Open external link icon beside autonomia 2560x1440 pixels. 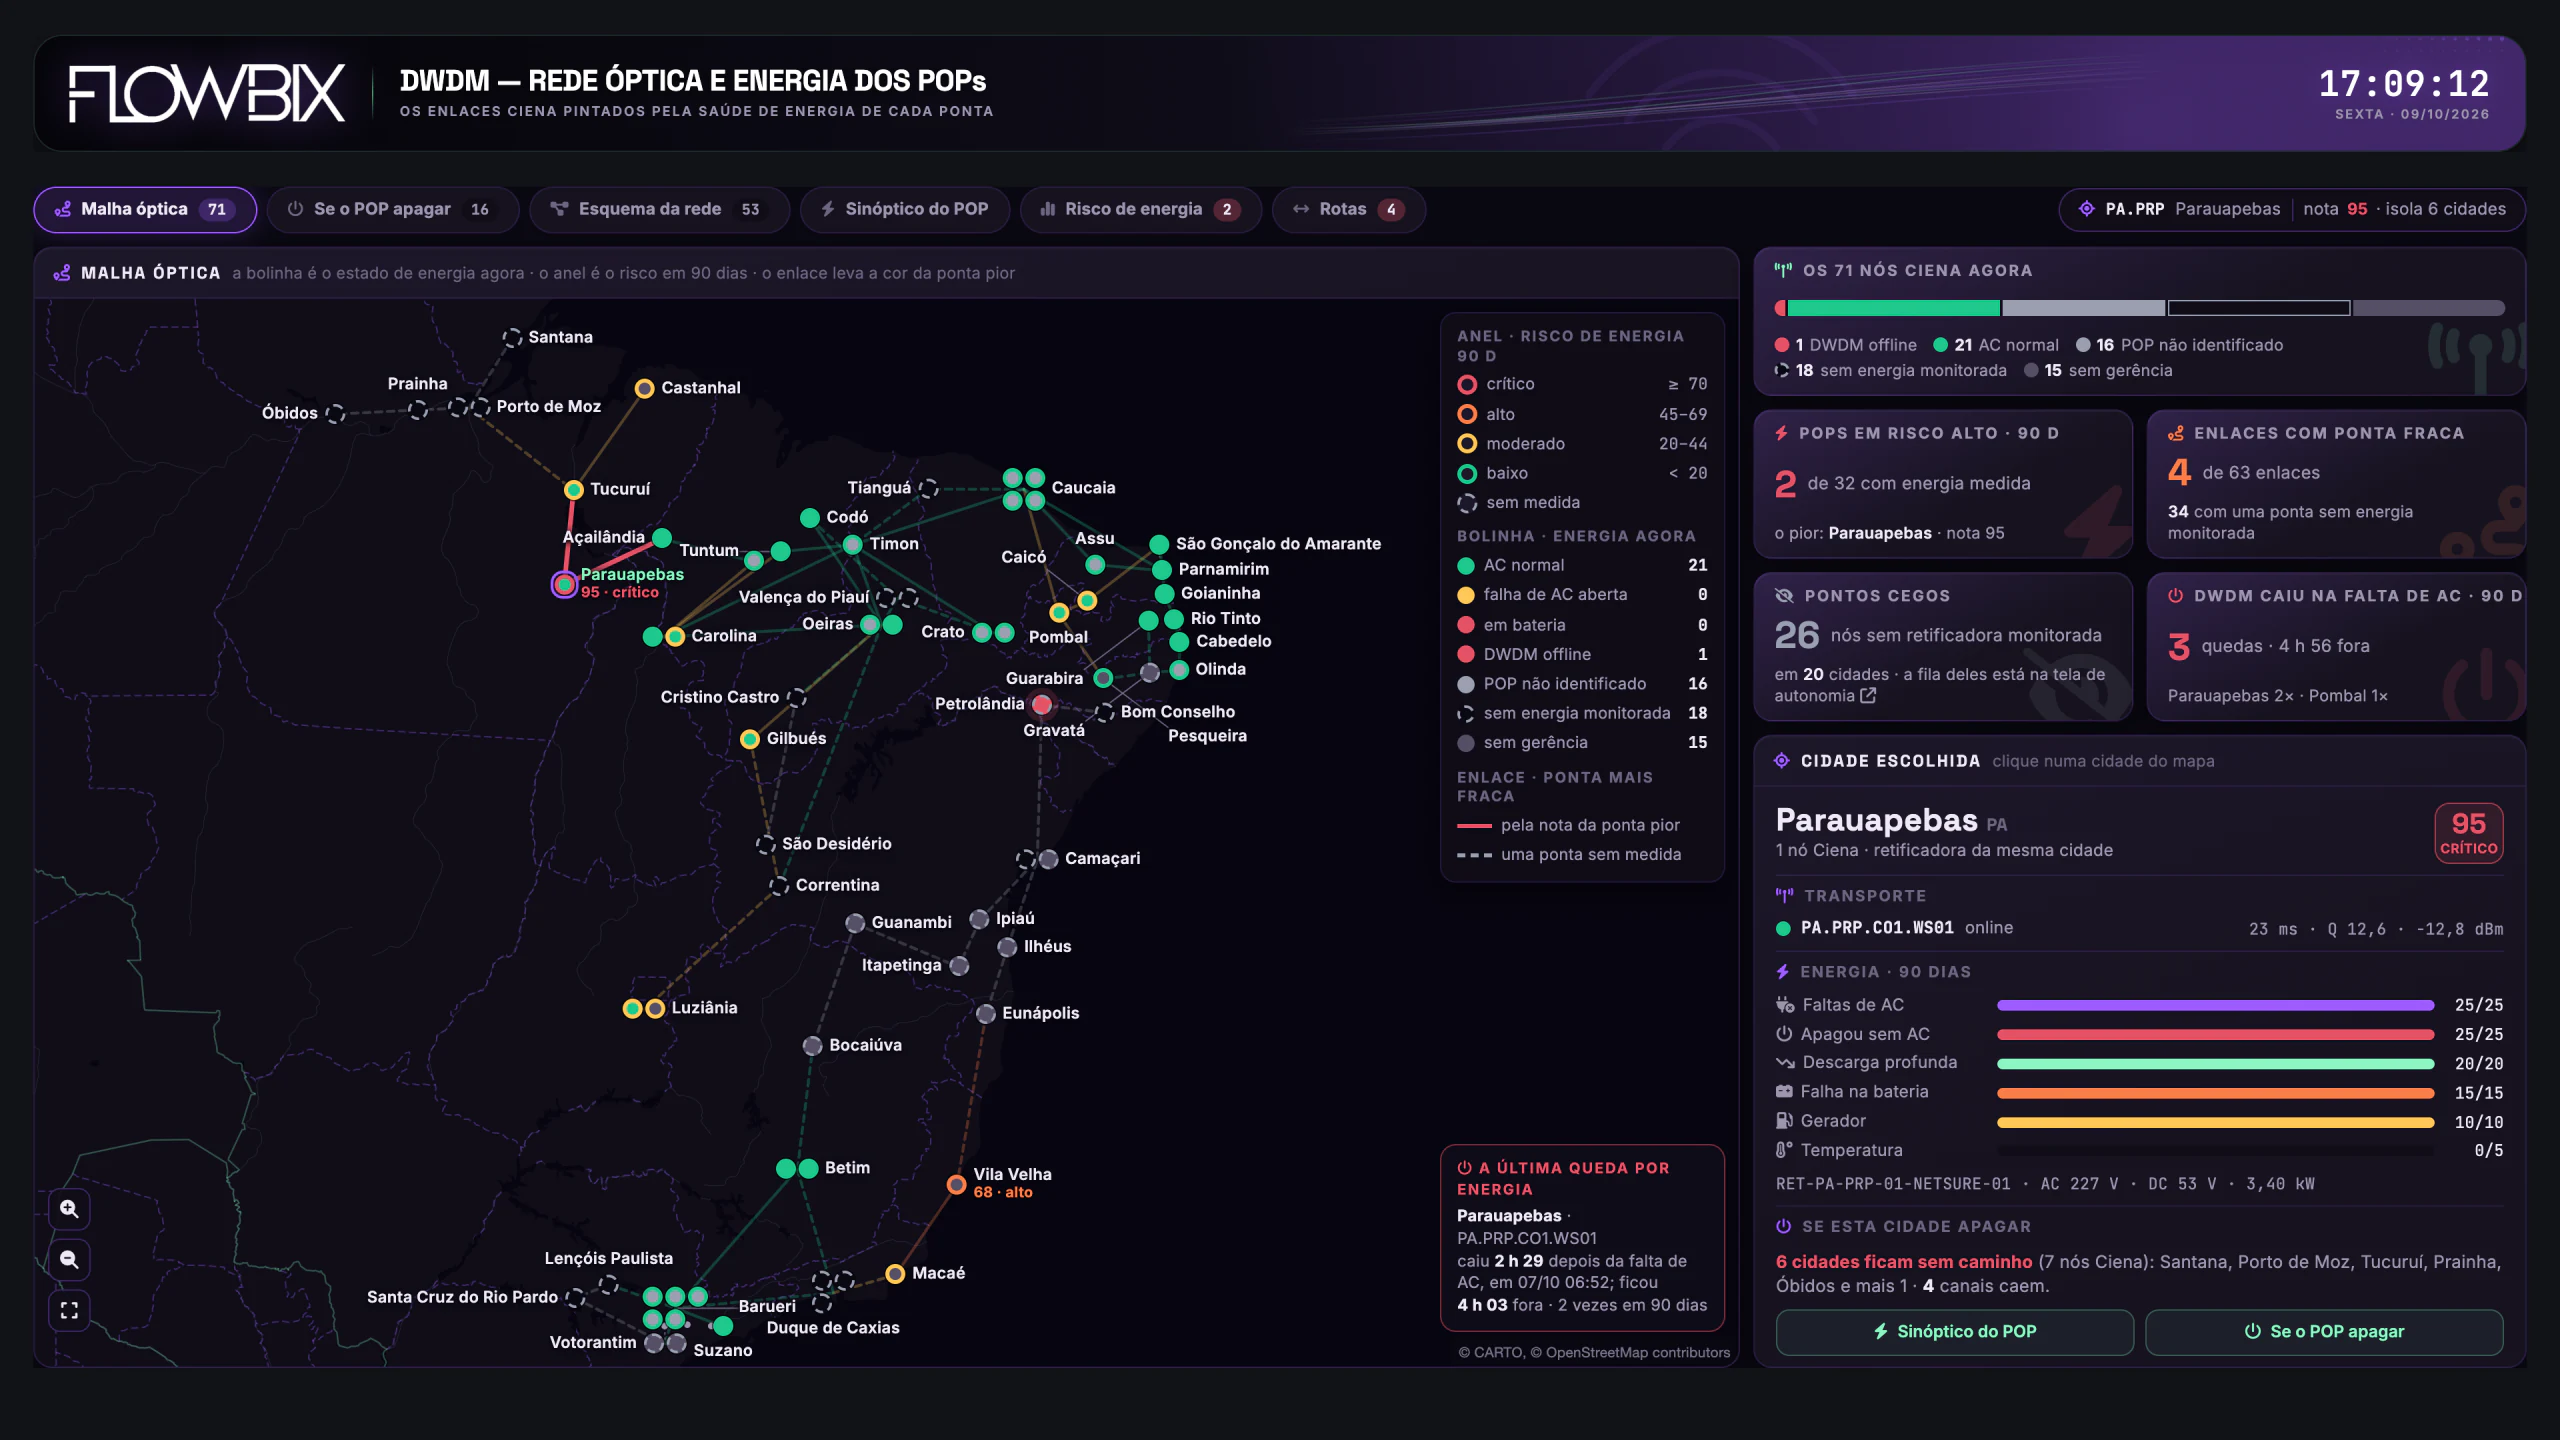[x=1868, y=695]
